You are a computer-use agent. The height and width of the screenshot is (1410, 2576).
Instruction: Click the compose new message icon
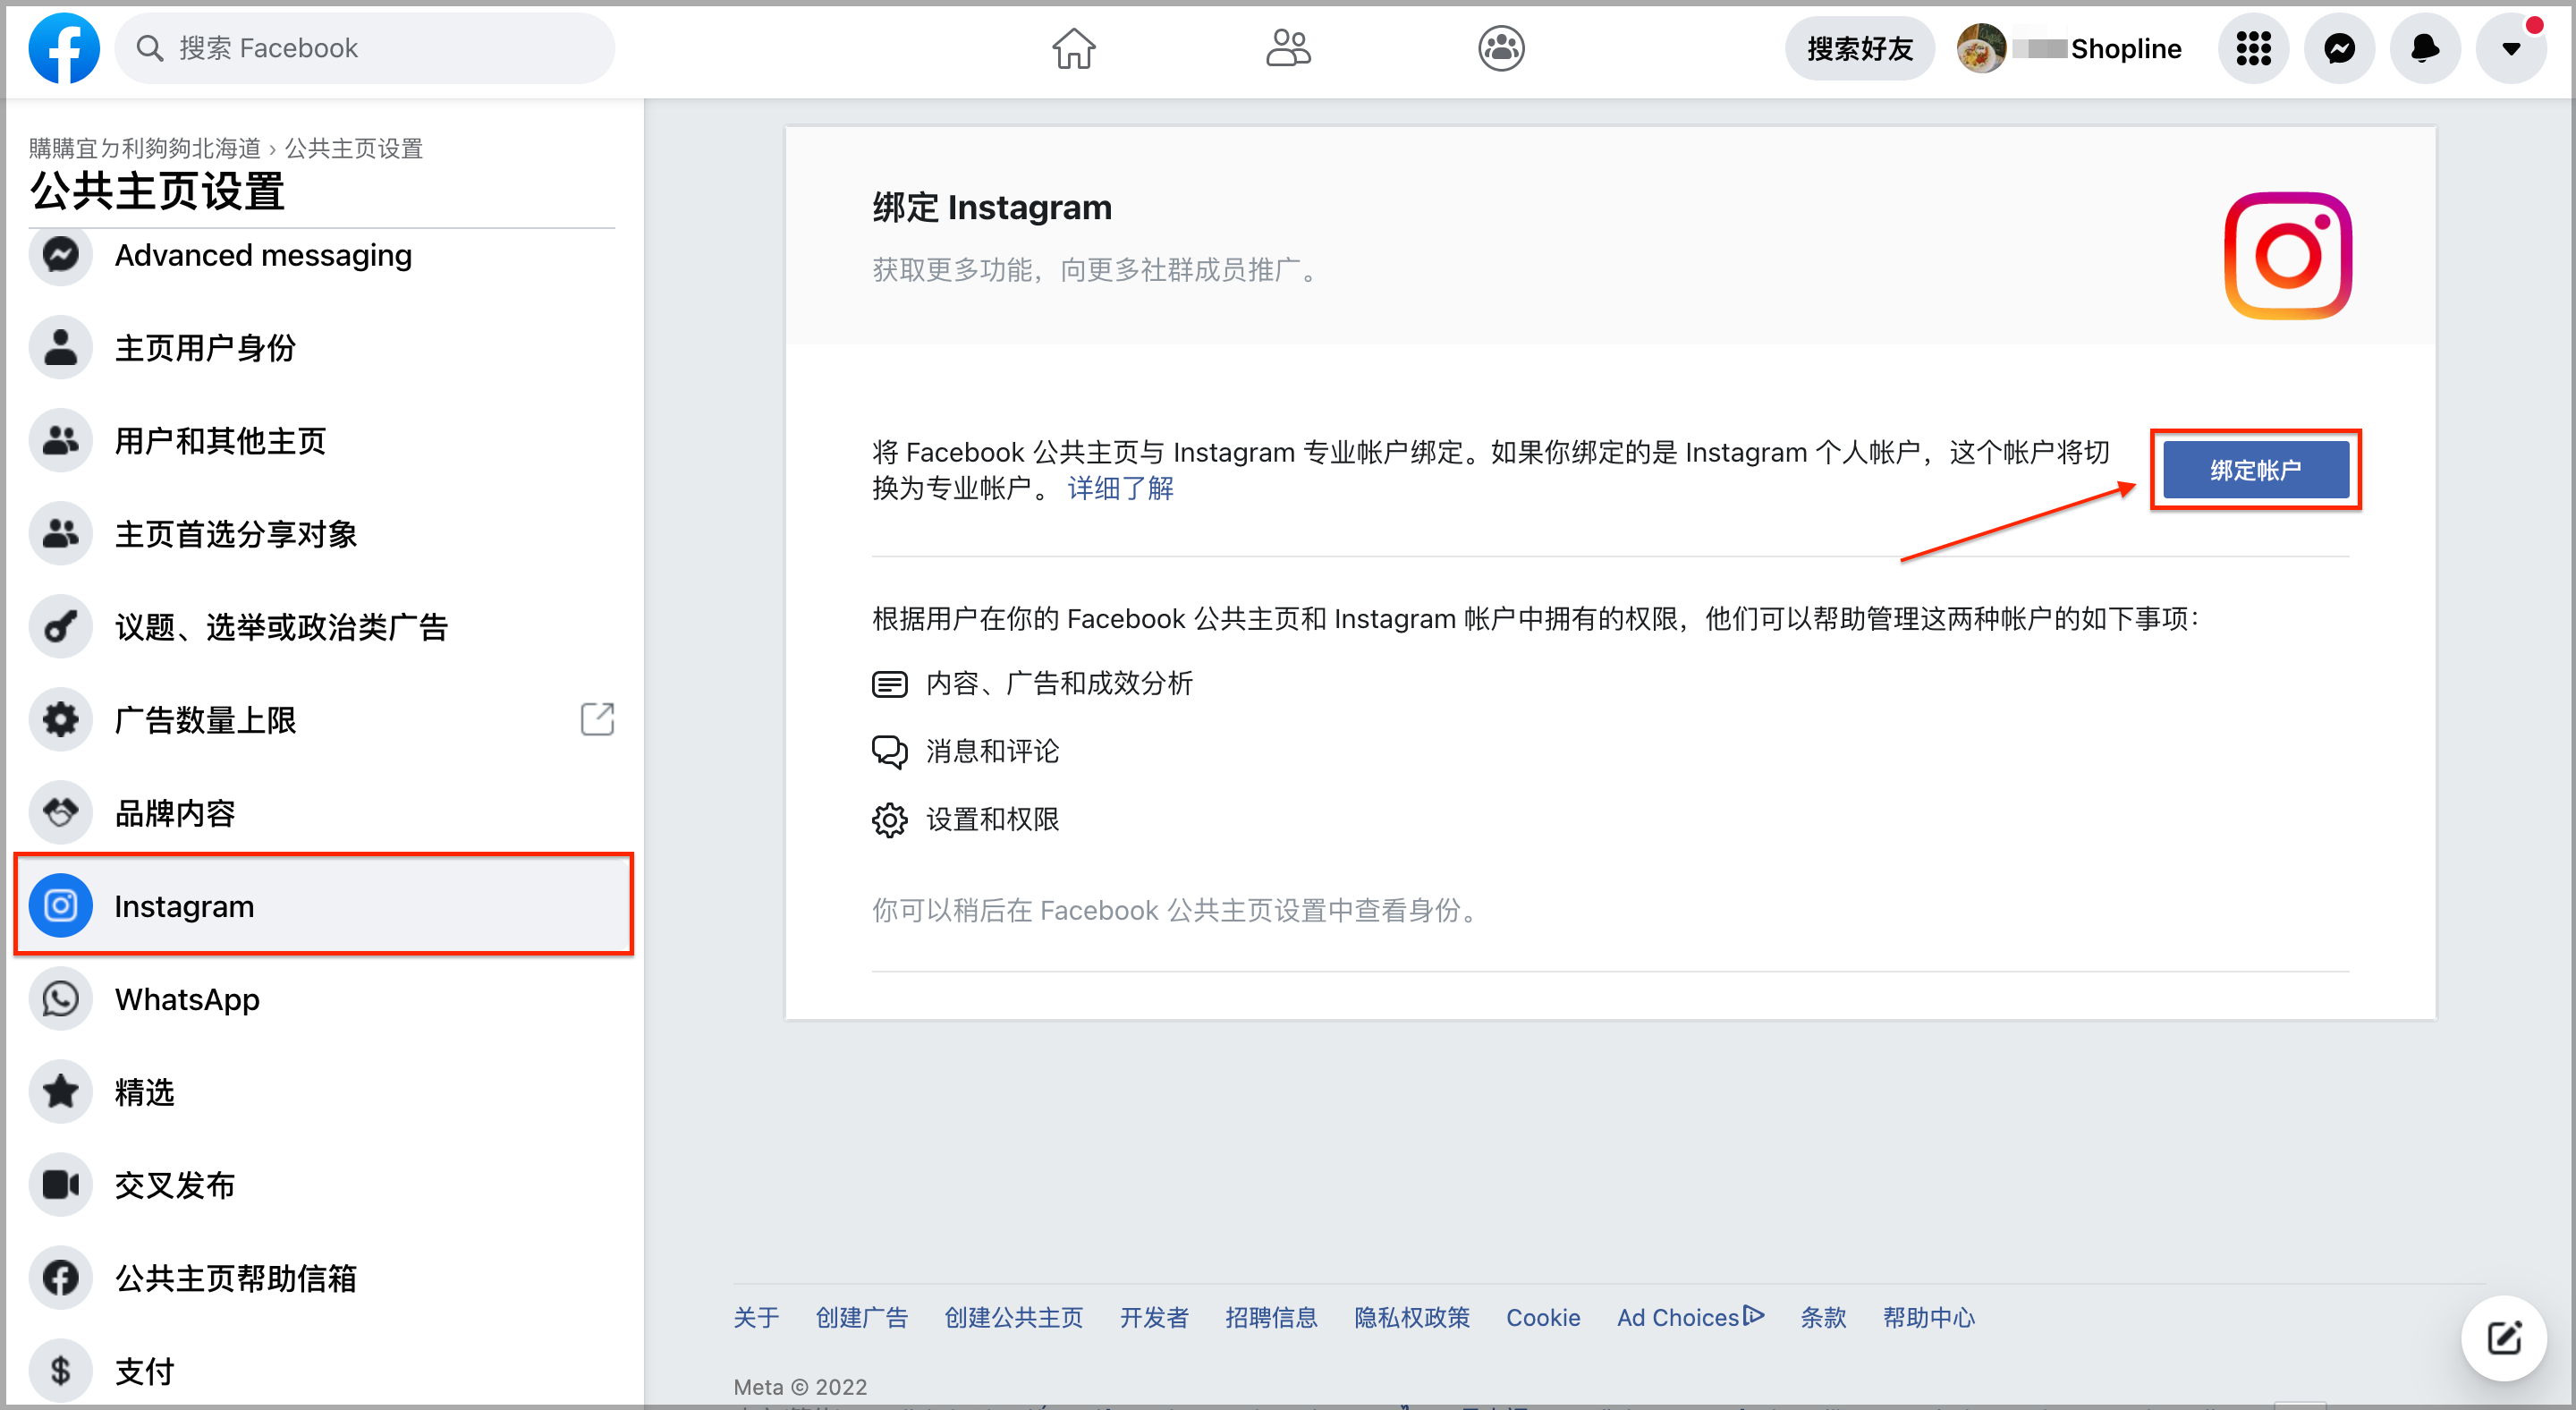pos(2503,1337)
